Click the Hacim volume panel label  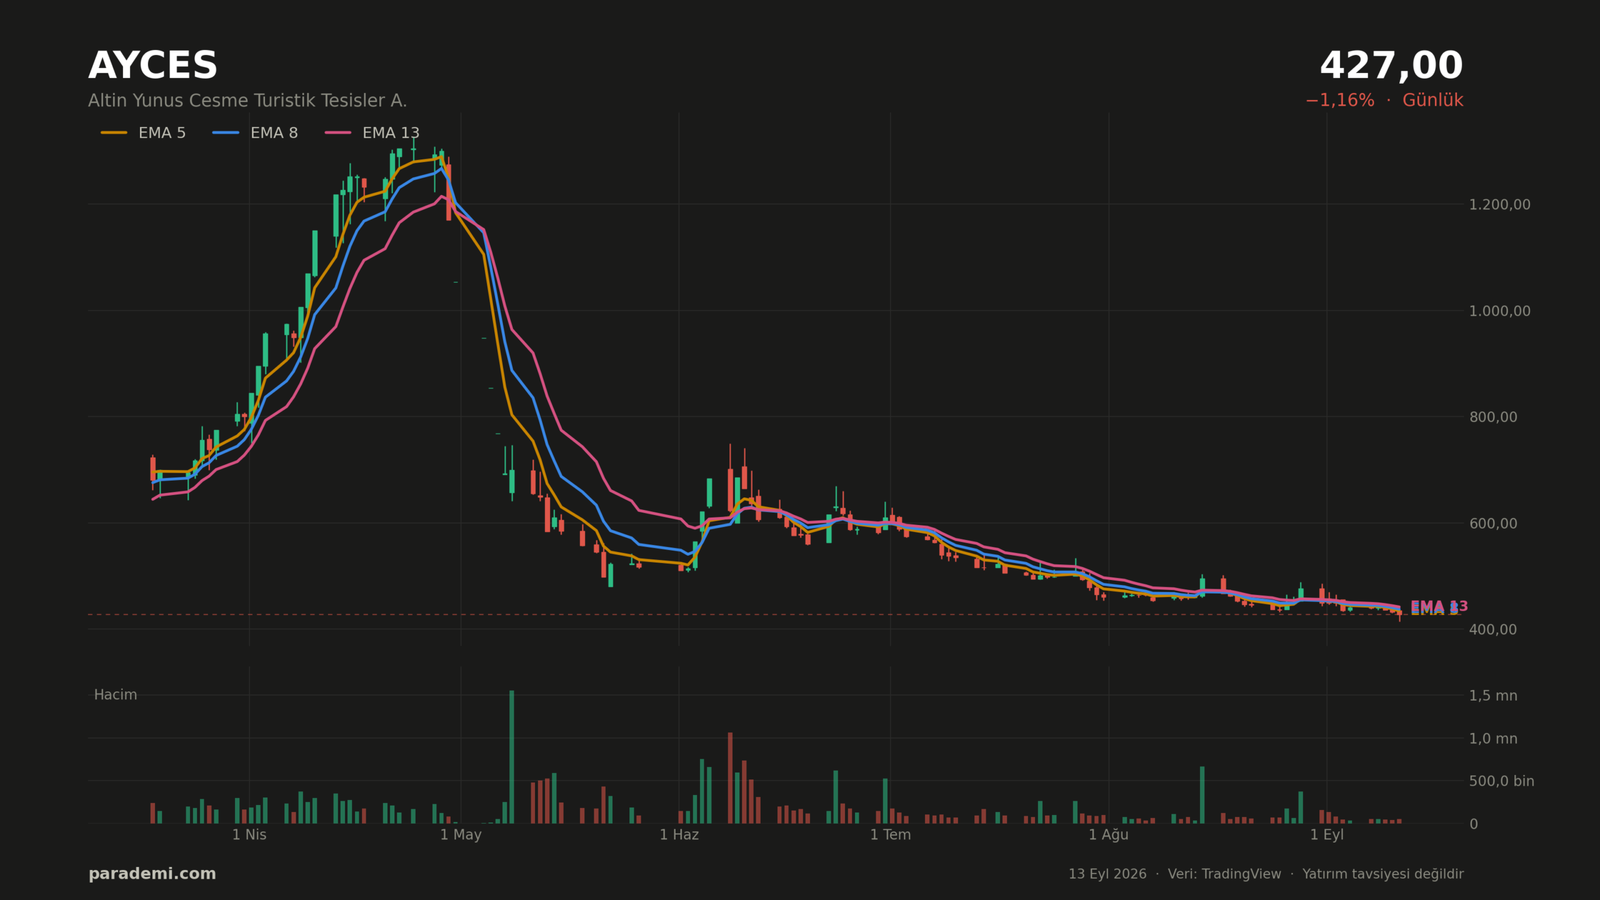pyautogui.click(x=115, y=695)
